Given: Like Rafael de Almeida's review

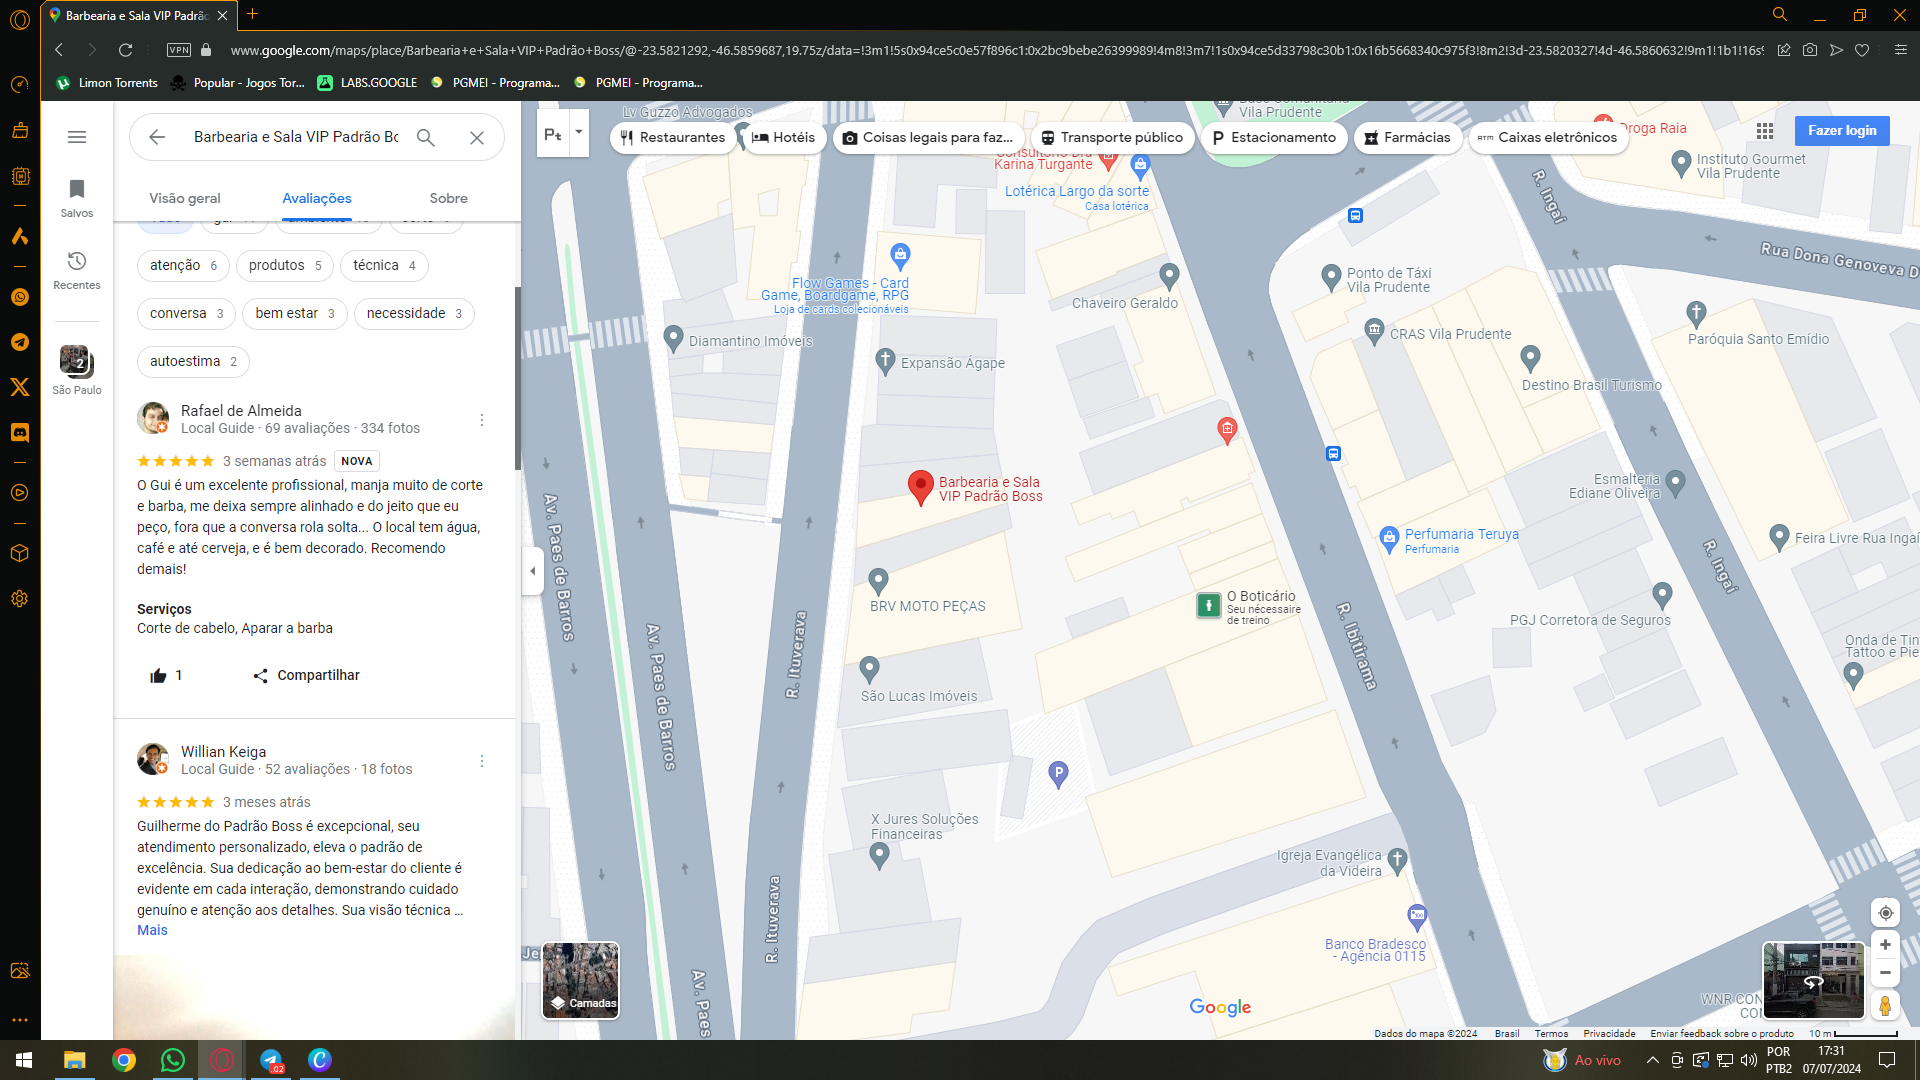Looking at the screenshot, I should (x=158, y=676).
